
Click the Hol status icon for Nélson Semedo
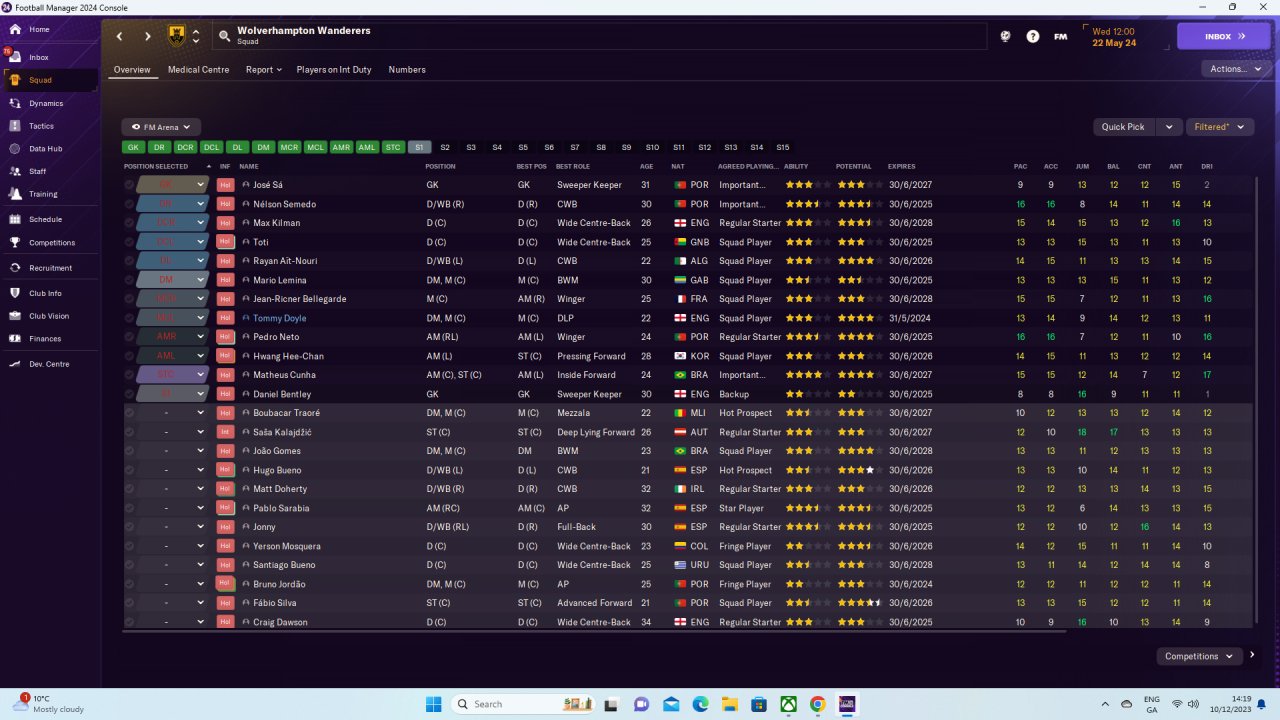tap(225, 204)
